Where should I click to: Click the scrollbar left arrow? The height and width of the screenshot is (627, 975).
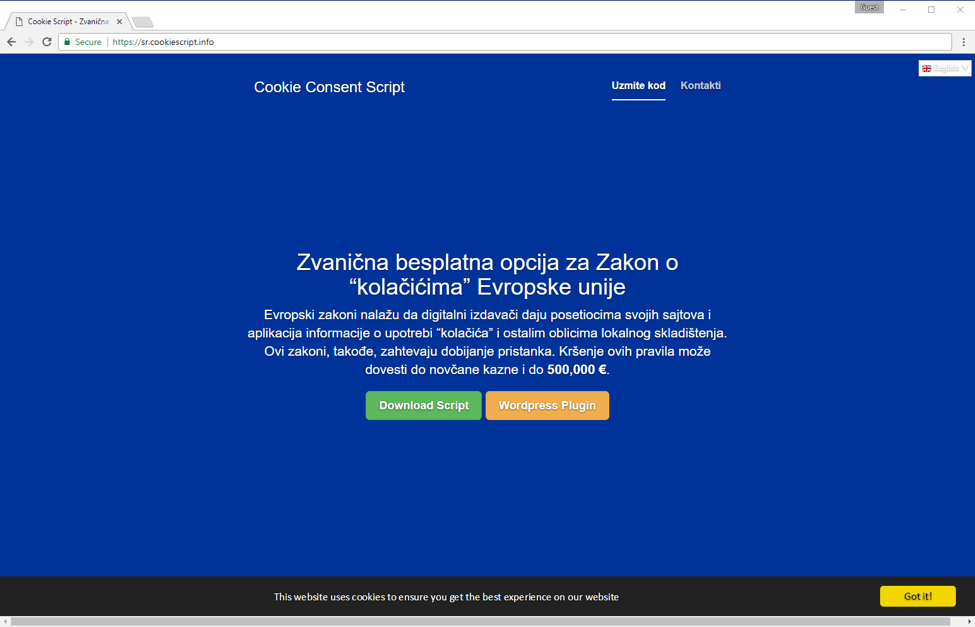pos(5,622)
